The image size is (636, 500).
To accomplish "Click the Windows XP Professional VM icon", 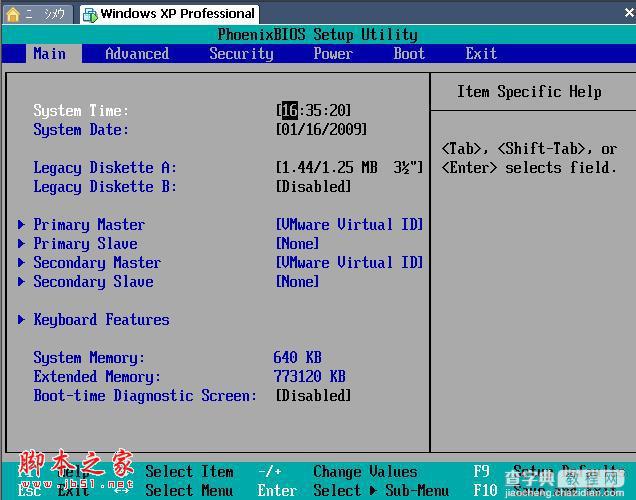I will coord(90,15).
